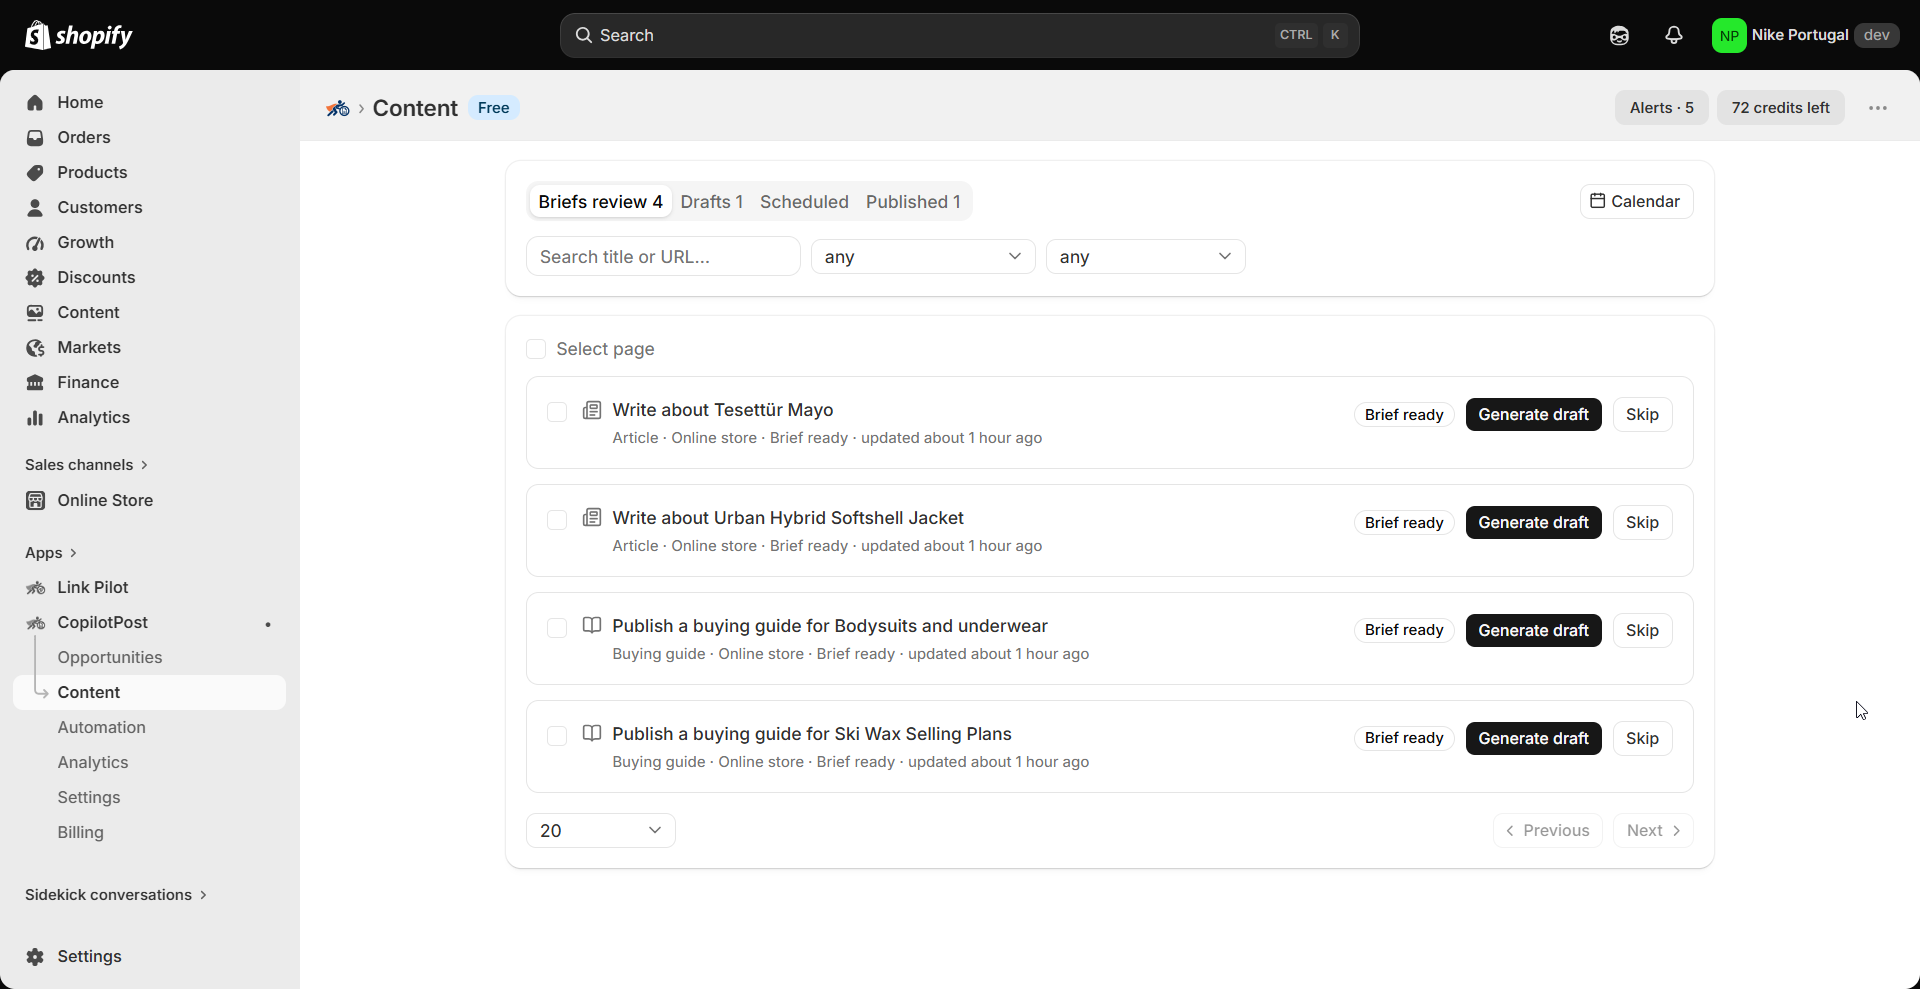Open the three-dot more actions menu
Image resolution: width=1920 pixels, height=989 pixels.
1878,108
